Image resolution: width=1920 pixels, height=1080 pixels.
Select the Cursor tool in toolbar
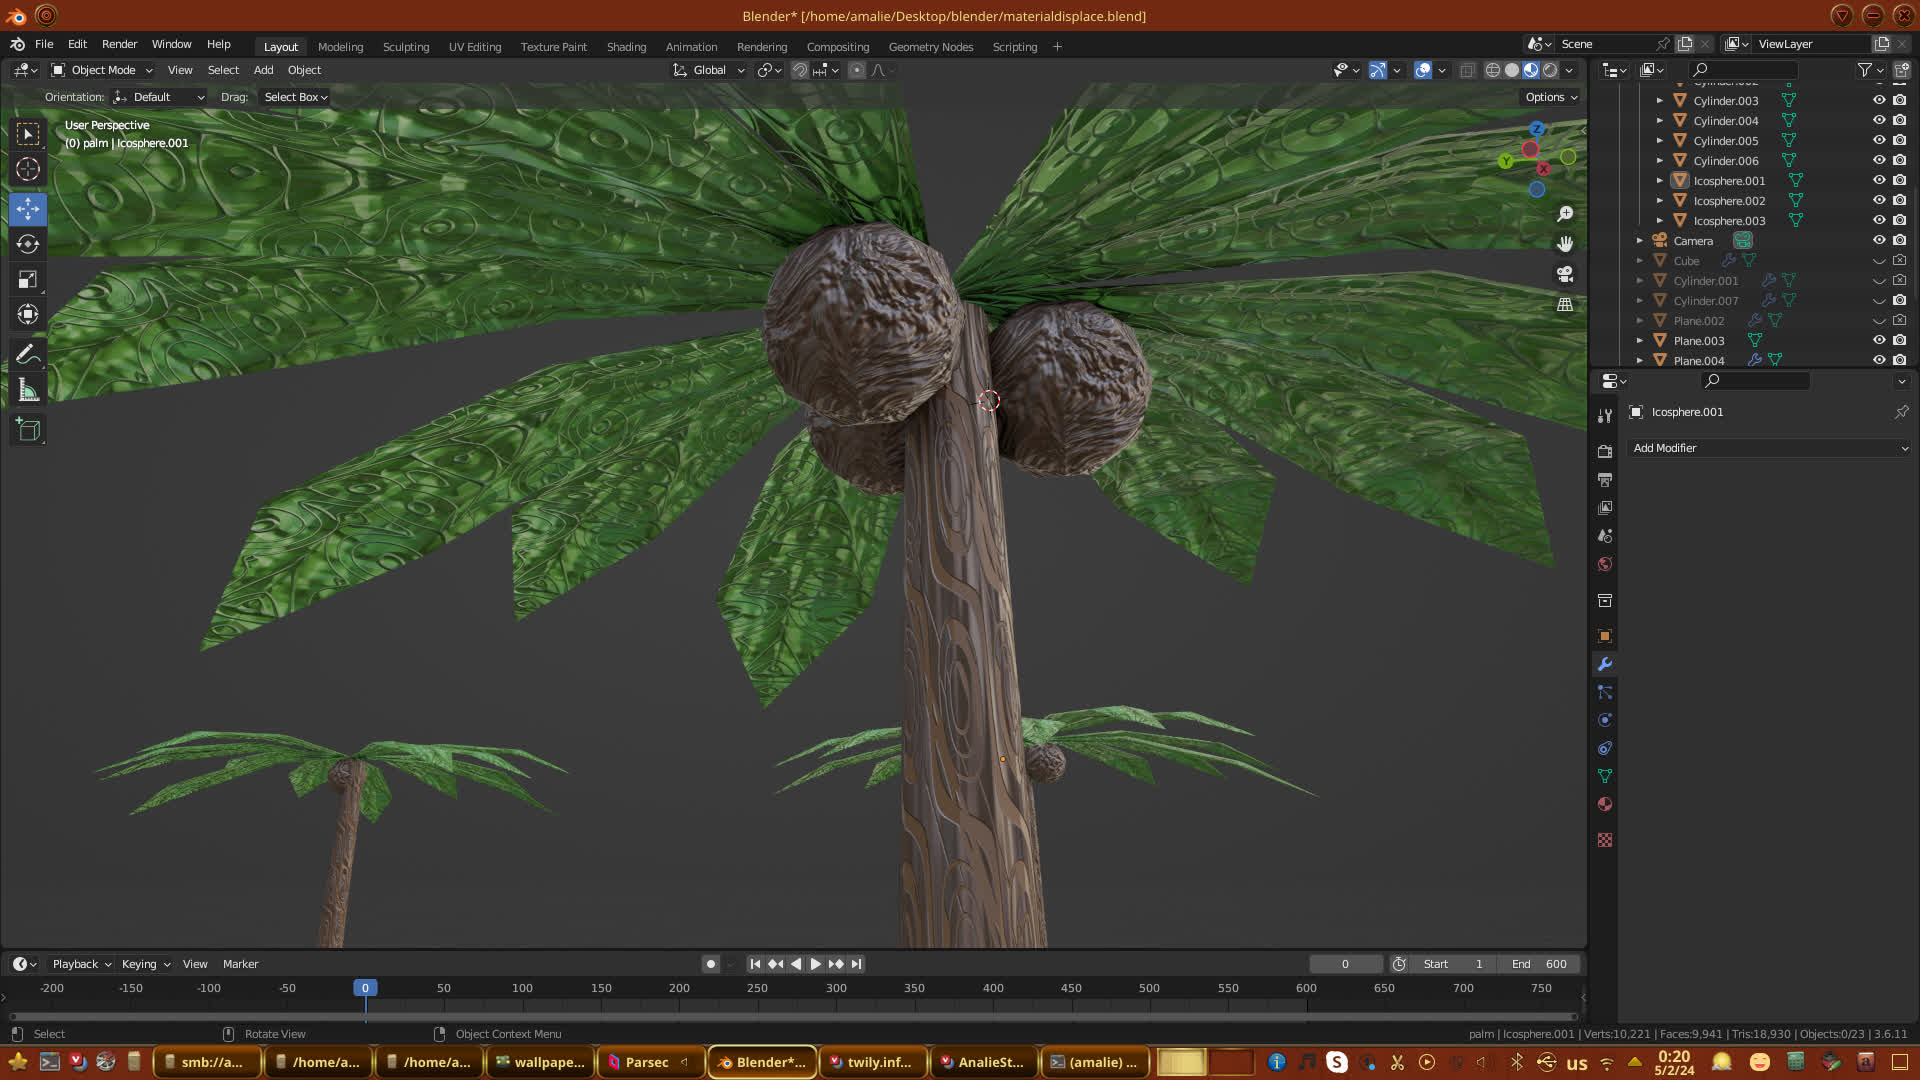(28, 169)
